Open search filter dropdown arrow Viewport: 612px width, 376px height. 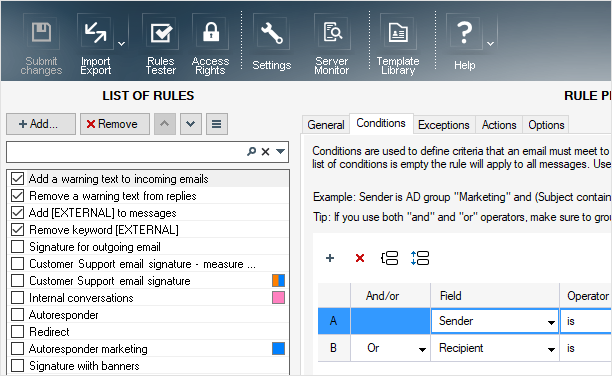pyautogui.click(x=280, y=151)
